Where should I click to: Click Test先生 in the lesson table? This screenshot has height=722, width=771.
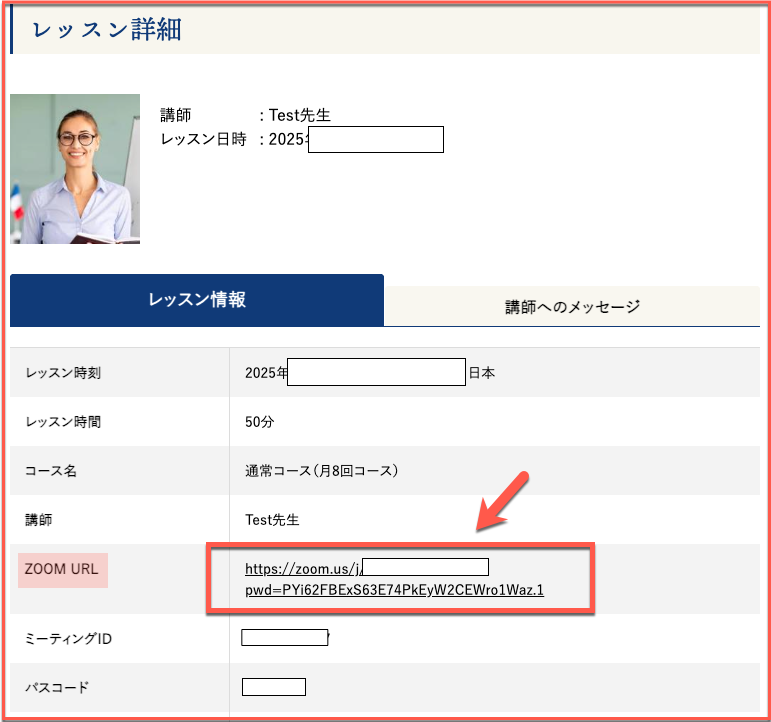point(272,520)
